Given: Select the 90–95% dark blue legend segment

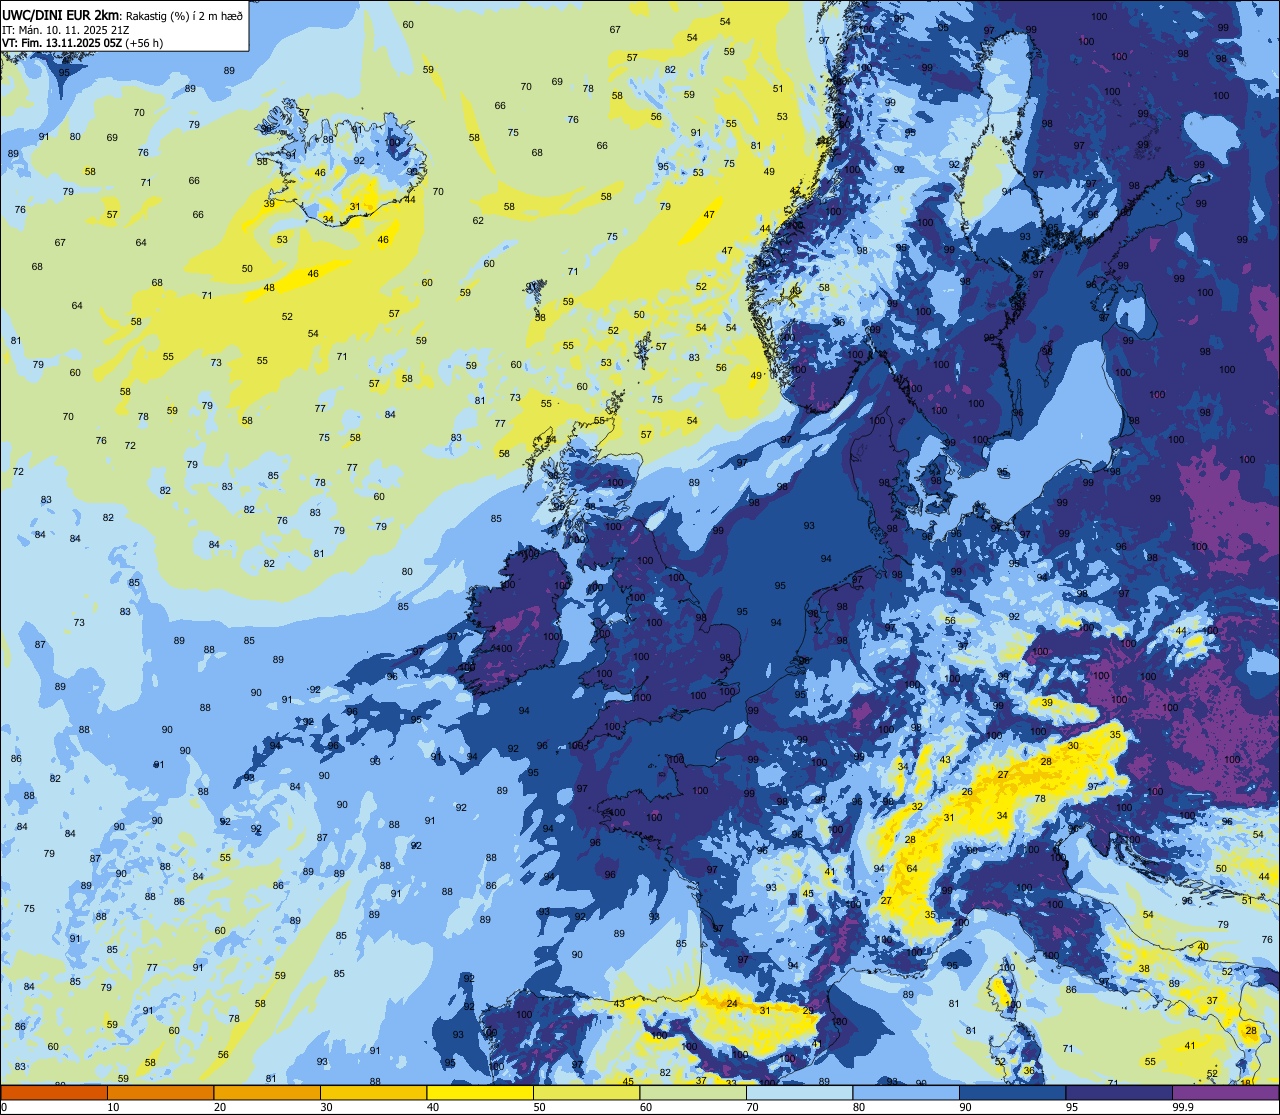Looking at the screenshot, I should pyautogui.click(x=1012, y=1092).
